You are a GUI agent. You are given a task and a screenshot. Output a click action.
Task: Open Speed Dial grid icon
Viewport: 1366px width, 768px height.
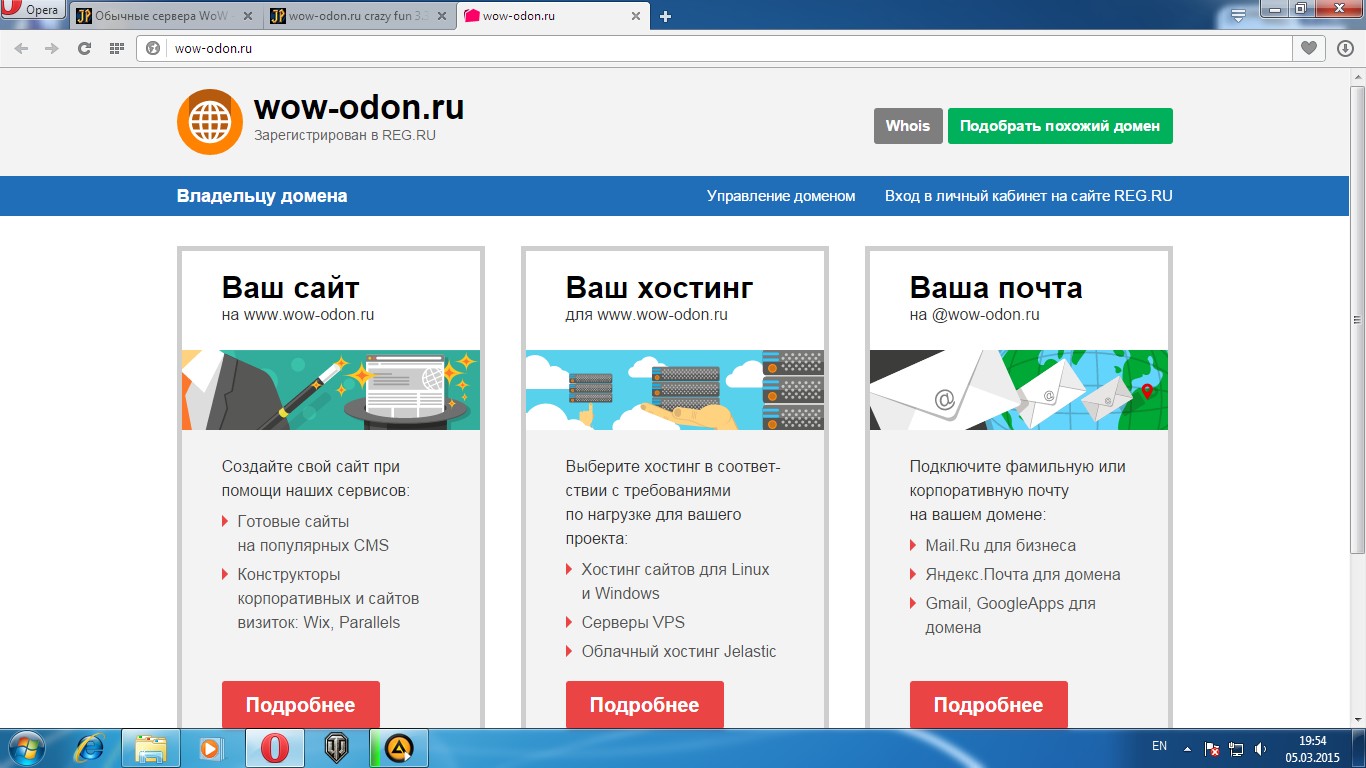click(x=116, y=48)
